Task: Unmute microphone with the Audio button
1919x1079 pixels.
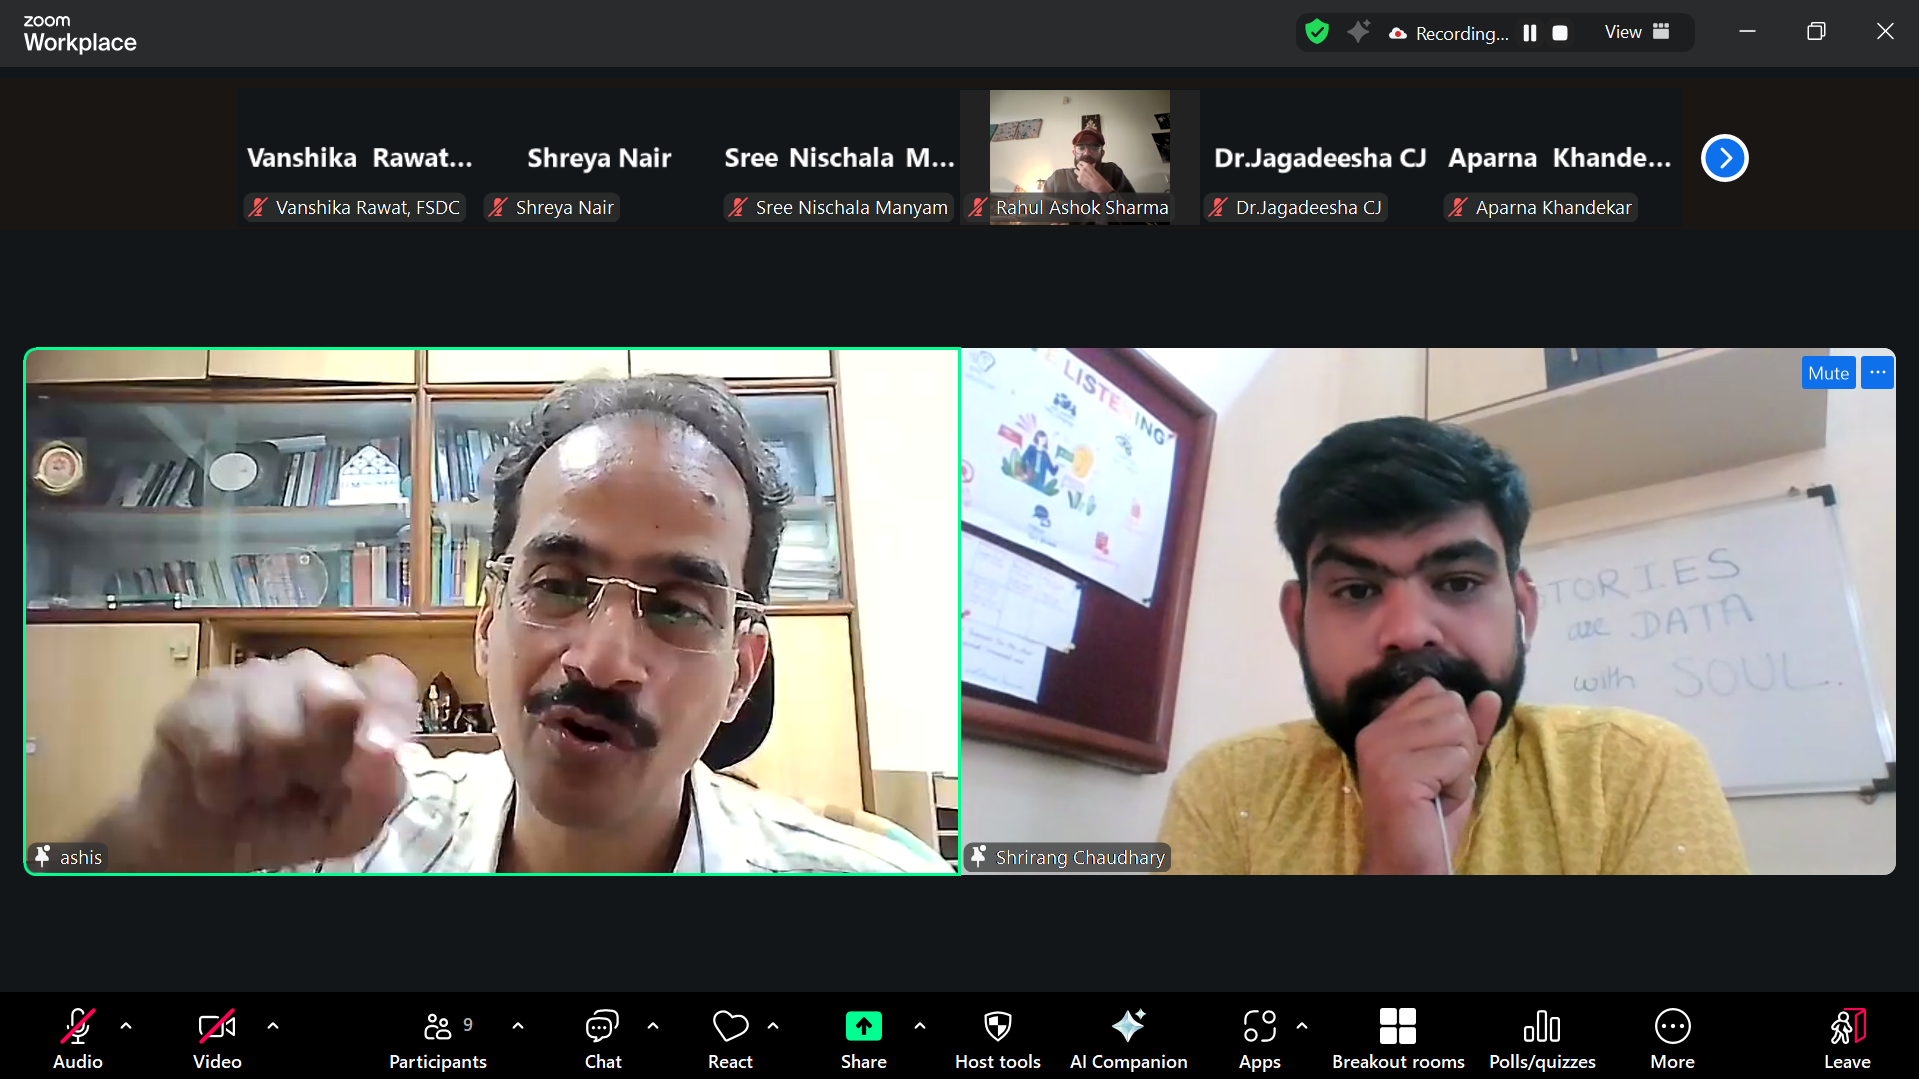Action: point(77,1037)
